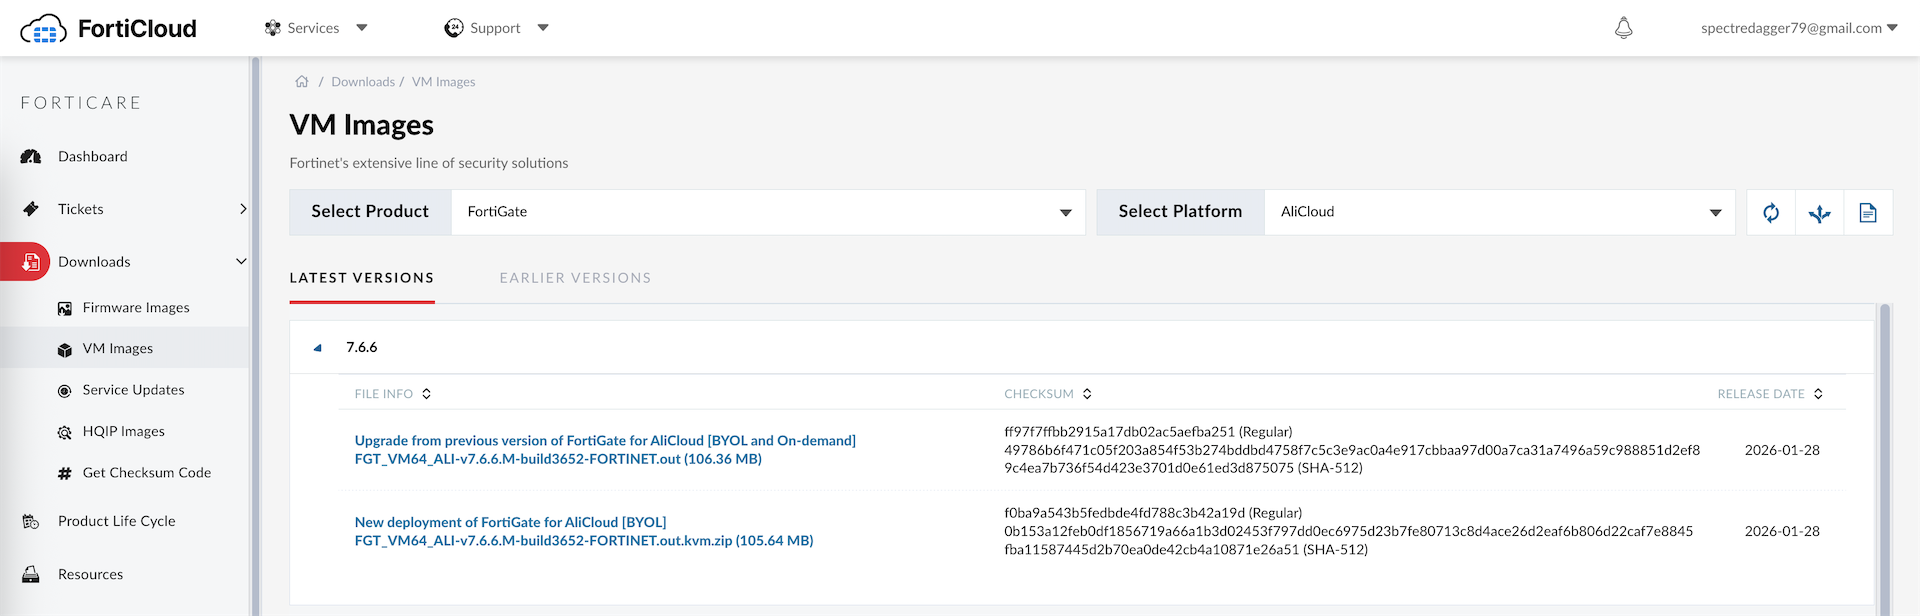1920x616 pixels.
Task: Open Firmware Images in sidebar
Action: tap(135, 308)
